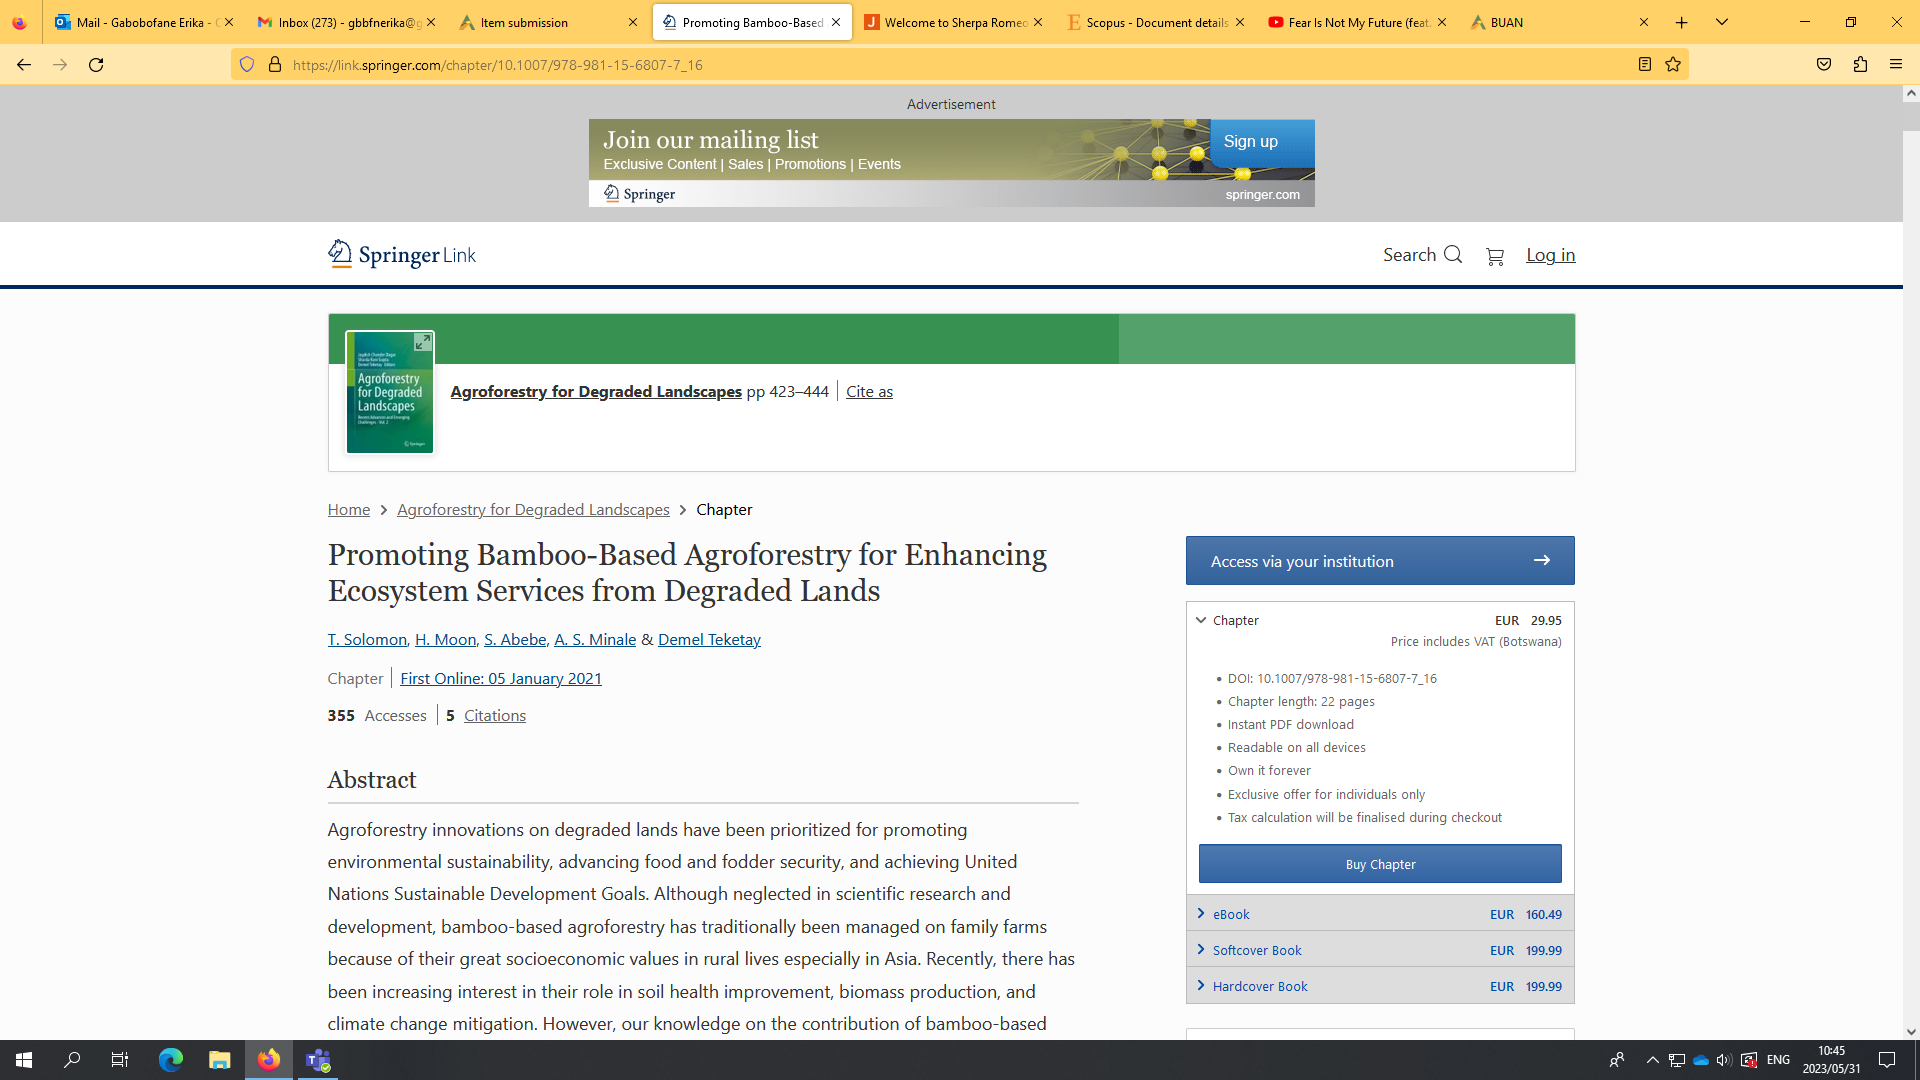Click the volume speaker tray icon
1920x1080 pixels.
point(1724,1060)
